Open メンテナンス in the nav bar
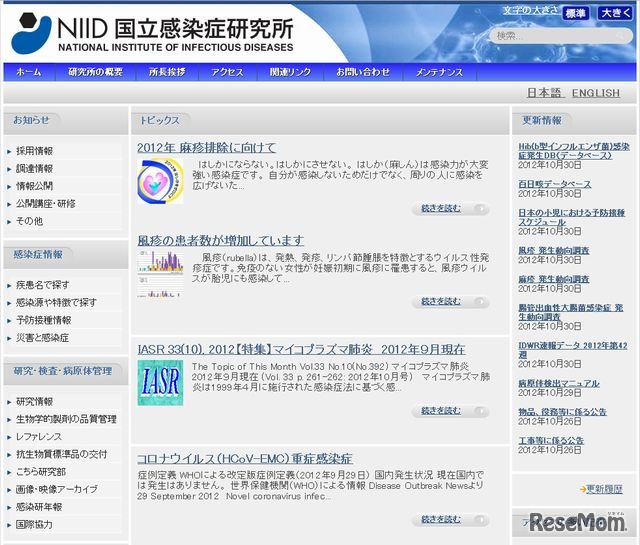 (440, 72)
